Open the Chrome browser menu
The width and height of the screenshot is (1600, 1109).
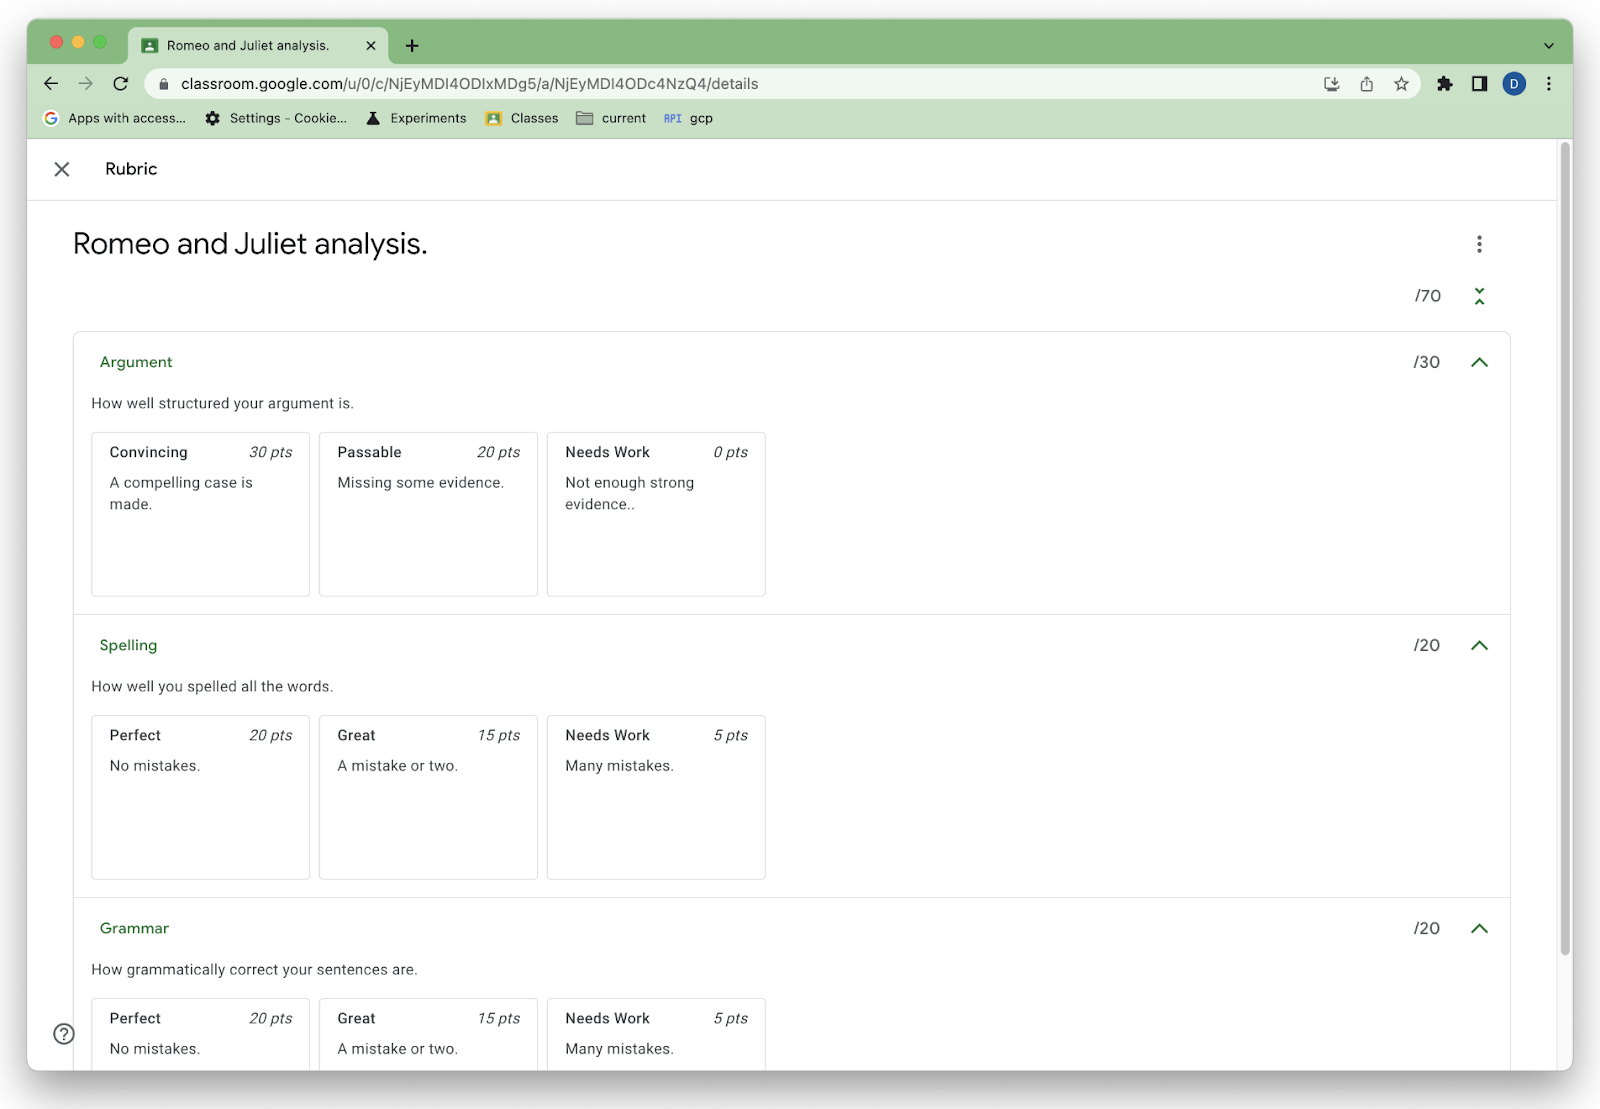tap(1549, 84)
